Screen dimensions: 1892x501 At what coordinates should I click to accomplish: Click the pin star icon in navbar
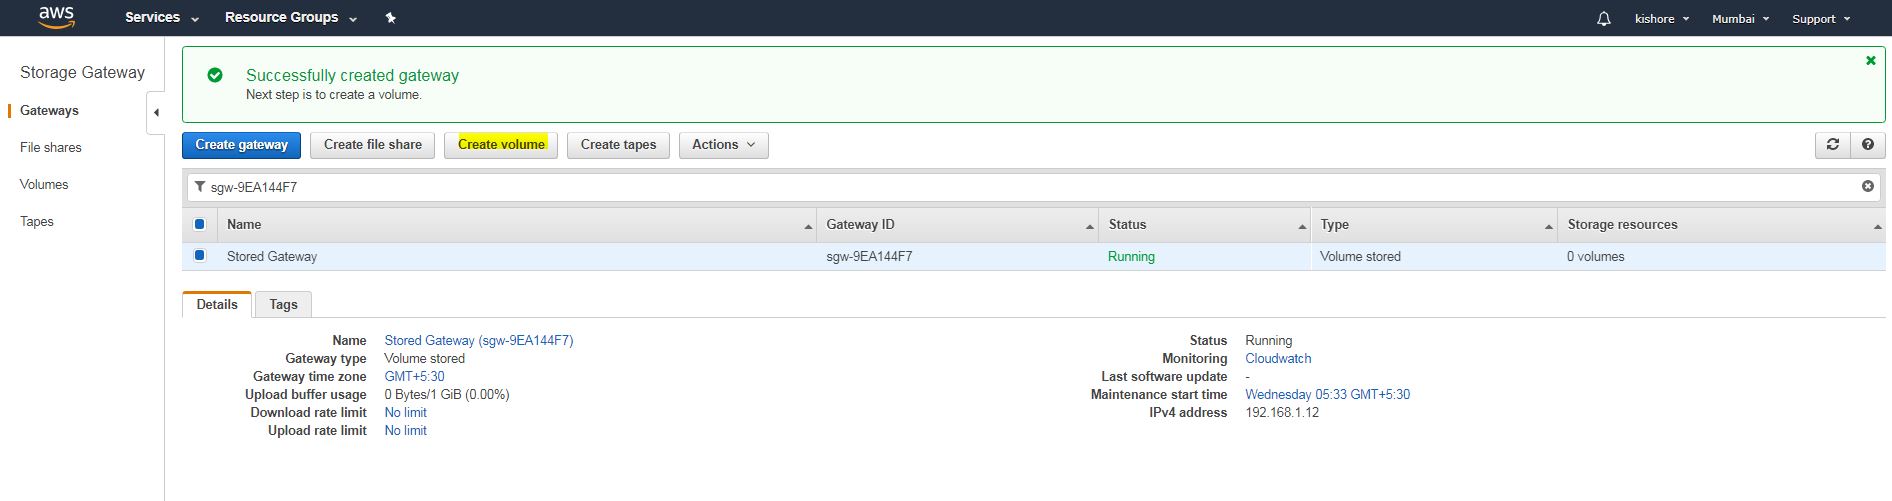pyautogui.click(x=390, y=18)
